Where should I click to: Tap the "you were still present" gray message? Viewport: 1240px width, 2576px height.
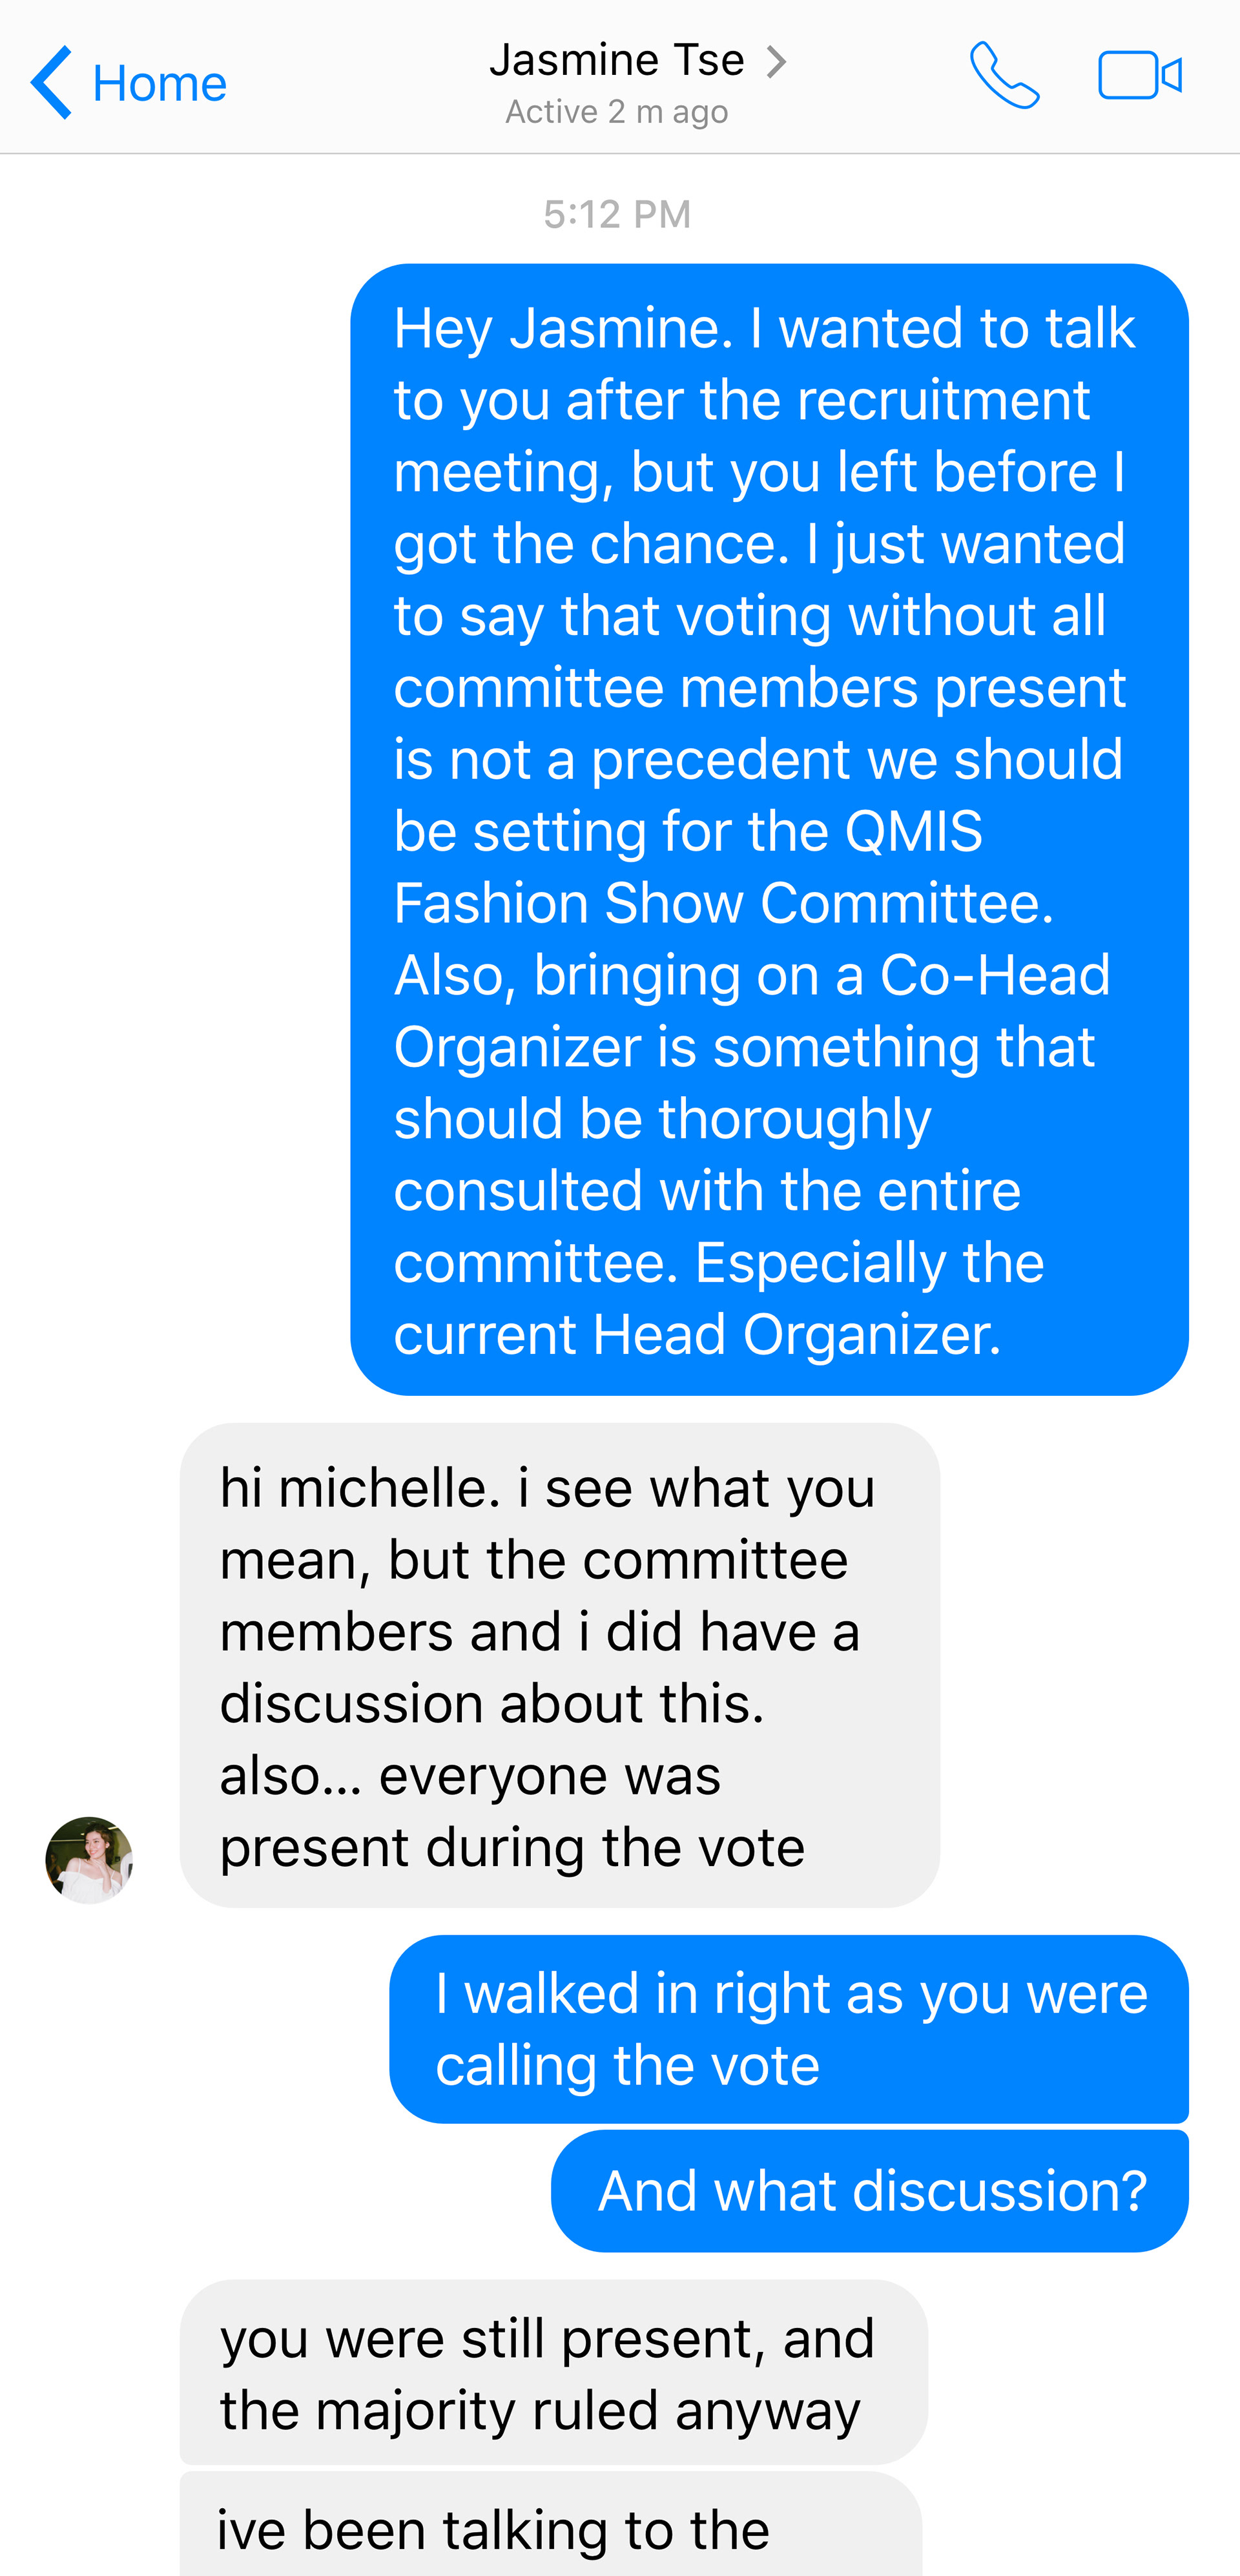[x=553, y=2372]
